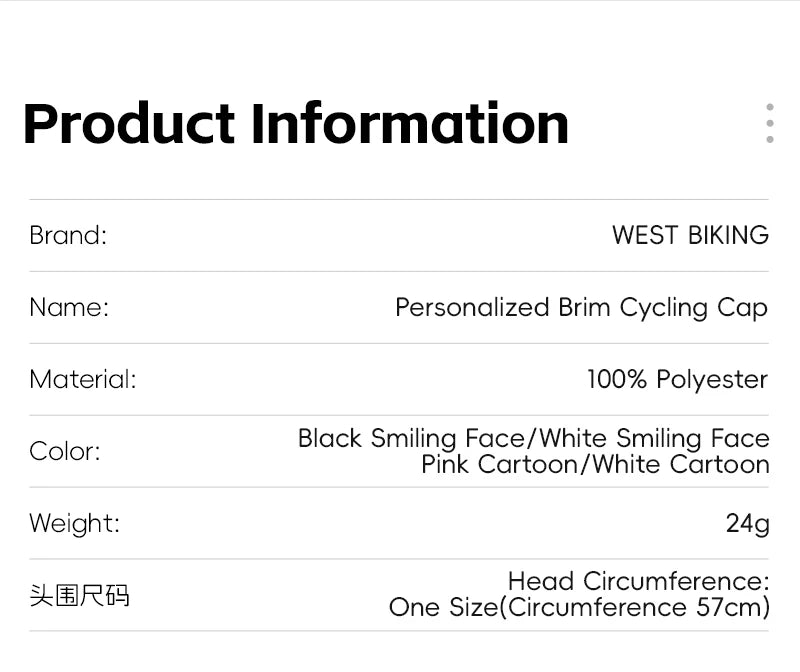
Task: Select the Chinese 头围尺码 row label
Action: point(79,596)
